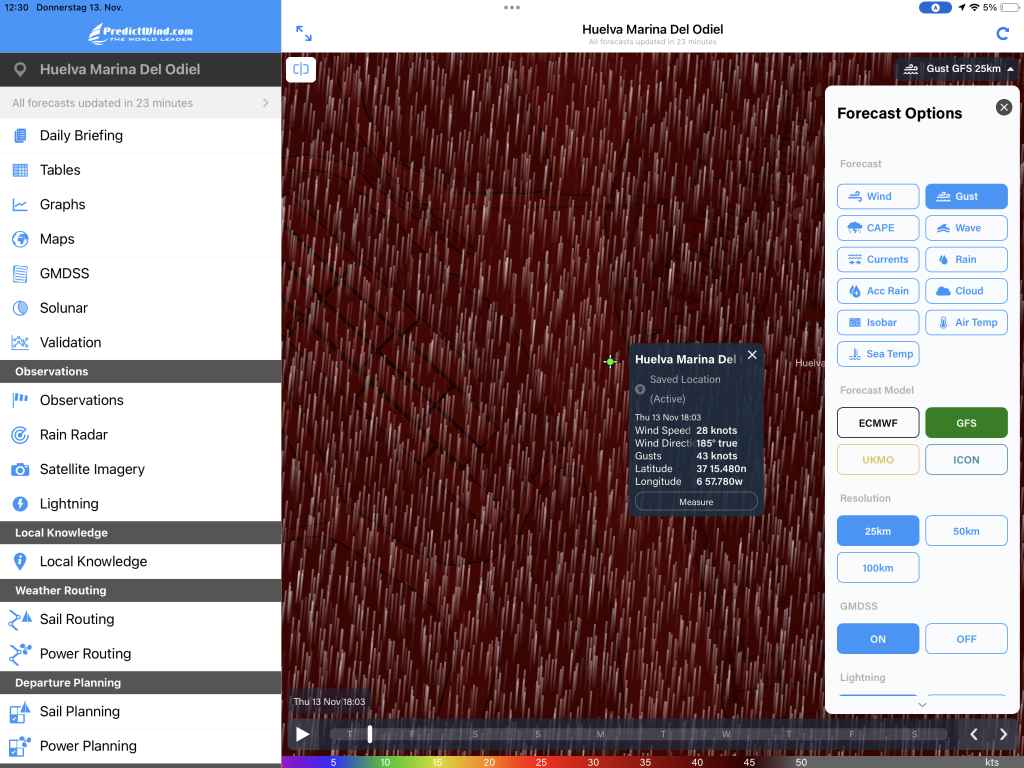Step to the previous forecast time arrow
Screen dimensions: 1024x768
[x=975, y=735]
